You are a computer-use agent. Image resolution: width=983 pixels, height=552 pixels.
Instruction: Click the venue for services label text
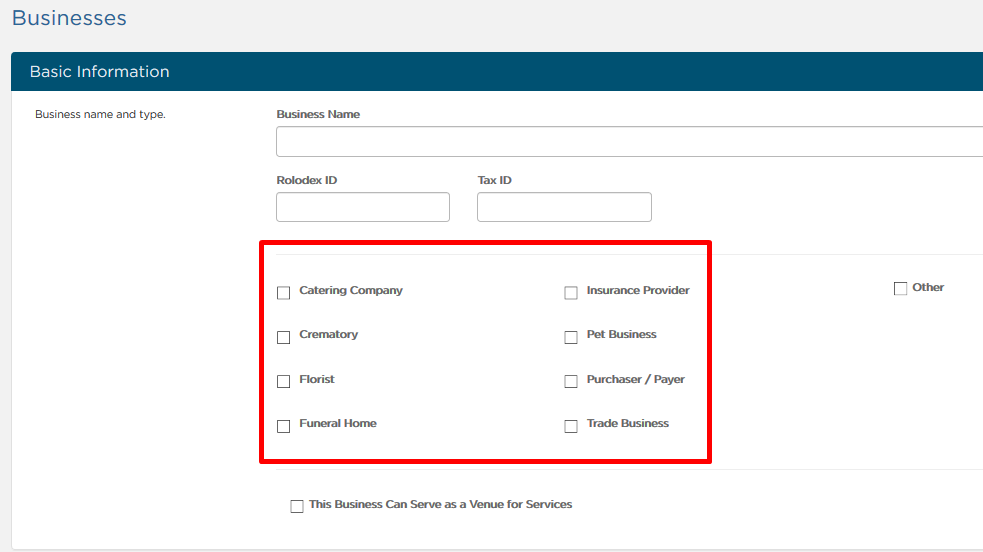[441, 504]
